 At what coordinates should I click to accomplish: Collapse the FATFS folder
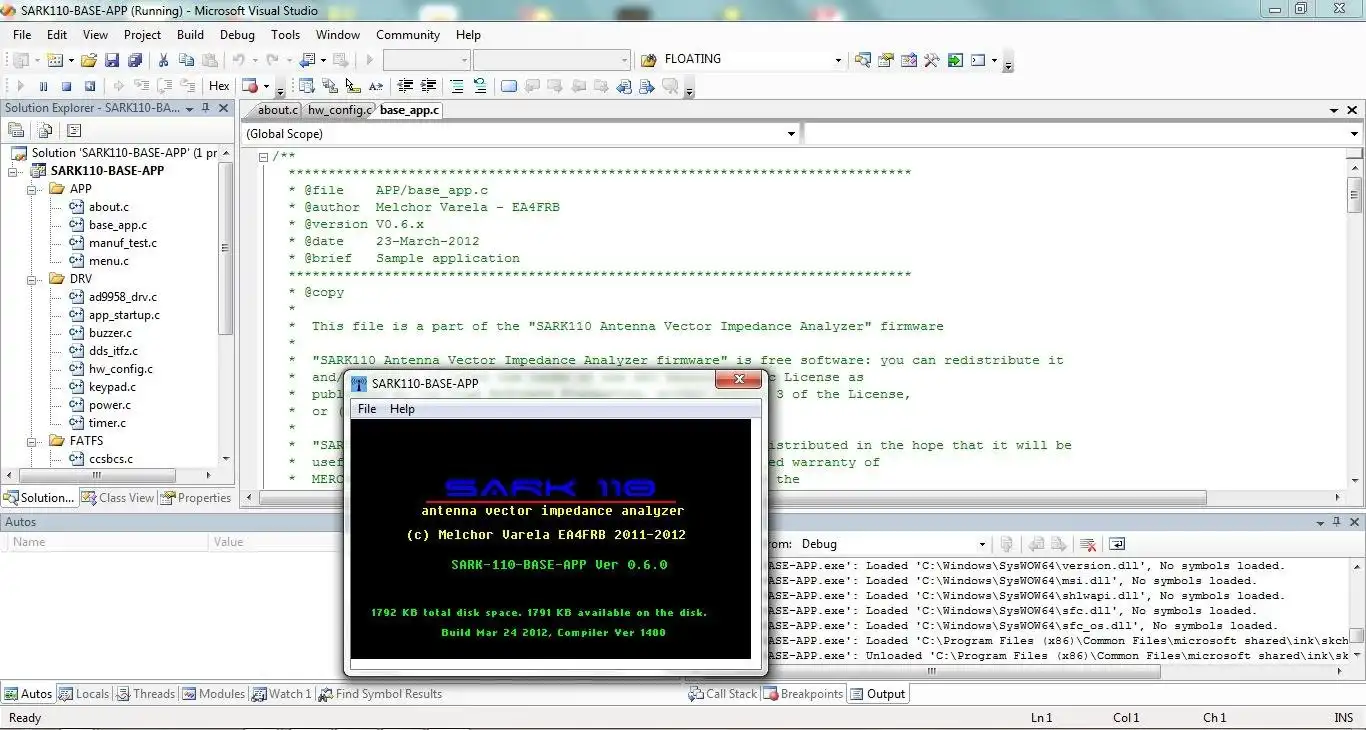33,441
